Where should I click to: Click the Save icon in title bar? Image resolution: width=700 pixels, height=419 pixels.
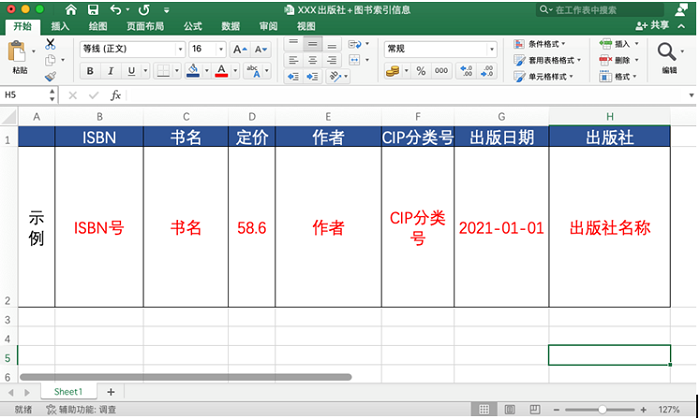click(x=93, y=9)
